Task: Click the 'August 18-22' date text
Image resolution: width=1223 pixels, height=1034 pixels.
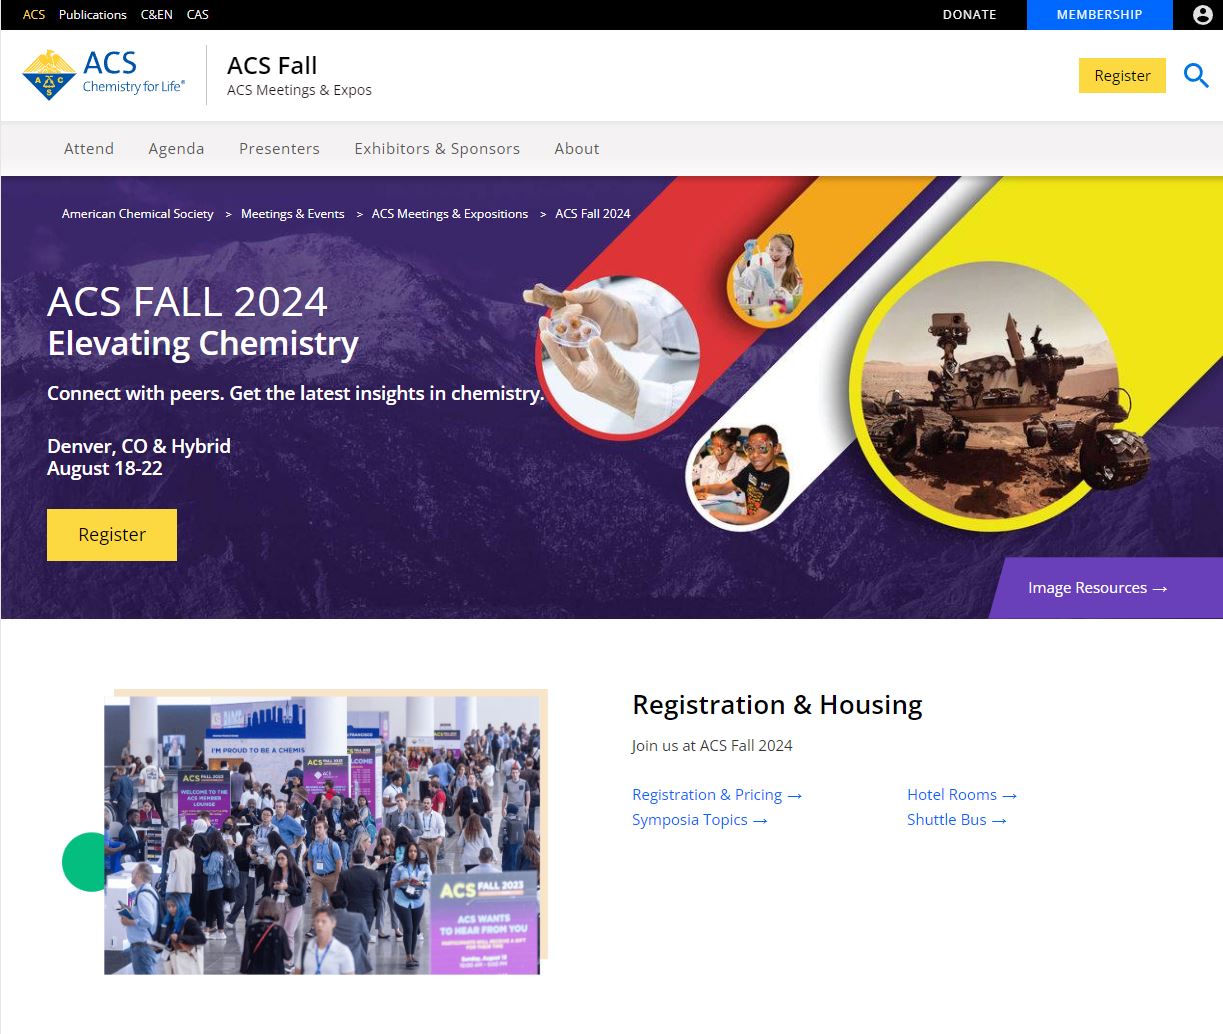Action: point(105,469)
